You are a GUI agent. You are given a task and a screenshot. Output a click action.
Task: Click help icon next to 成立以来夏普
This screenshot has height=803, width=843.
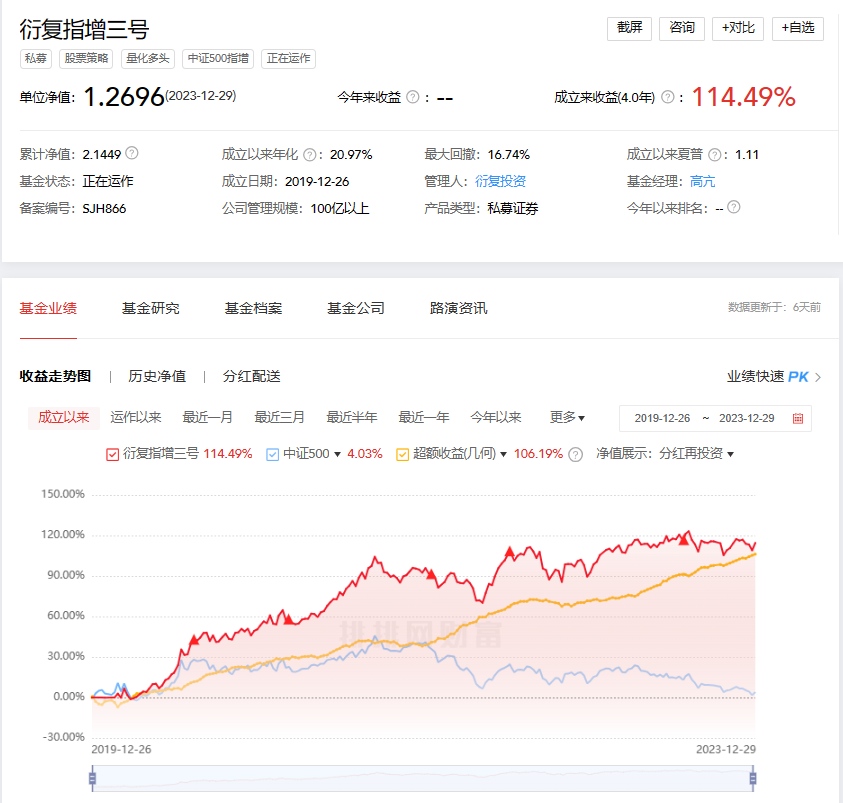click(715, 155)
